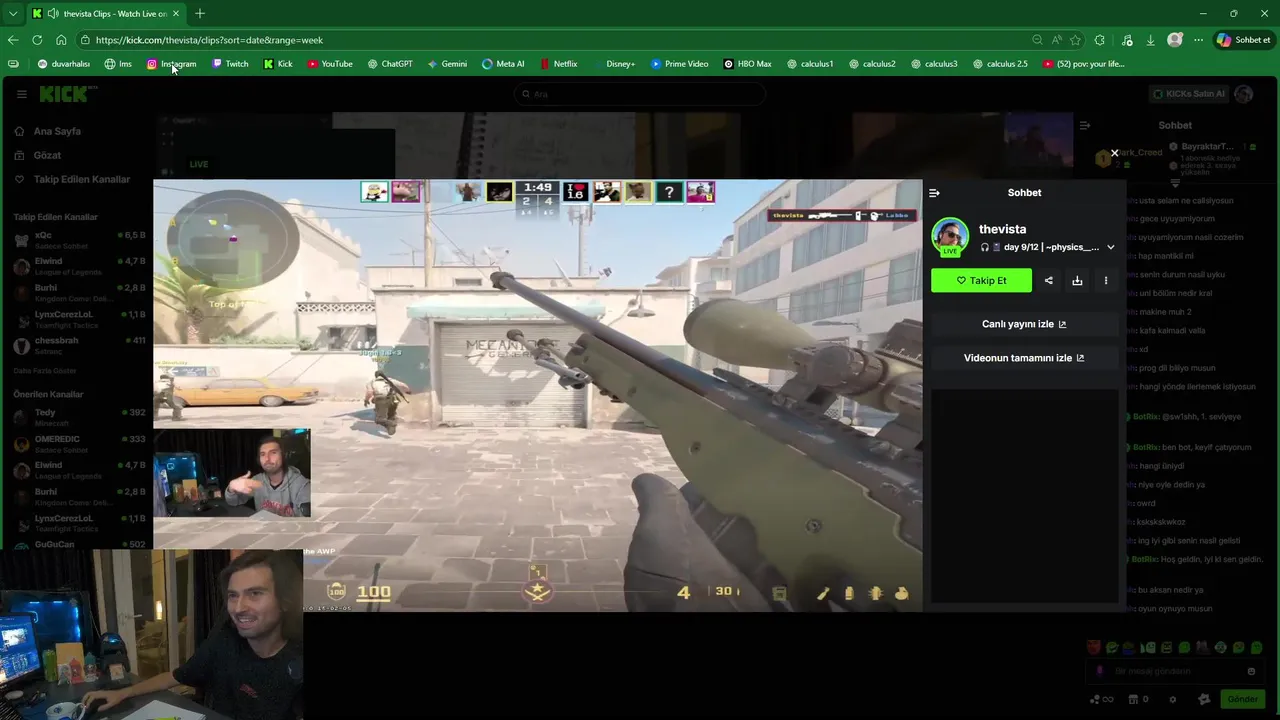The image size is (1280, 720).
Task: Open the HBO Max bookmark
Action: [x=747, y=64]
